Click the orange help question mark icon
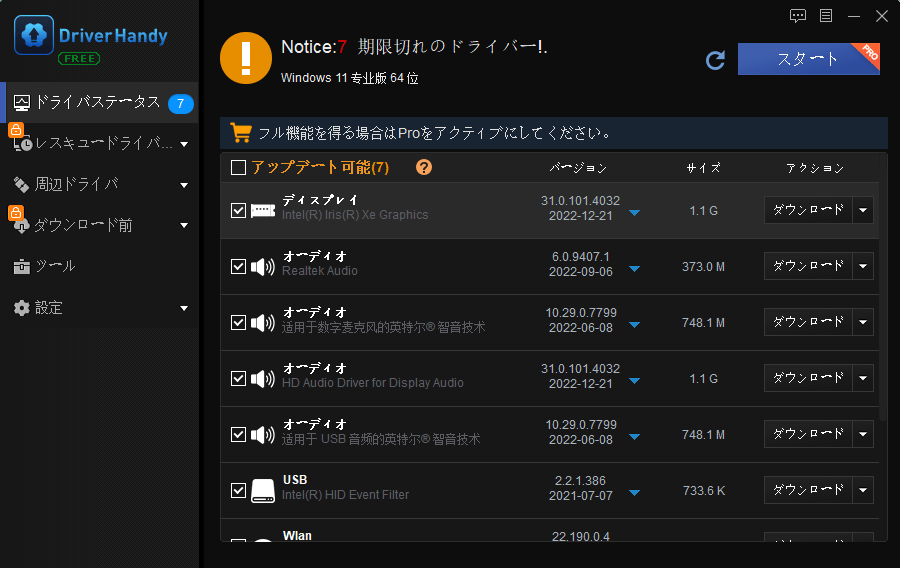Screen dimensions: 900x568 (424, 168)
